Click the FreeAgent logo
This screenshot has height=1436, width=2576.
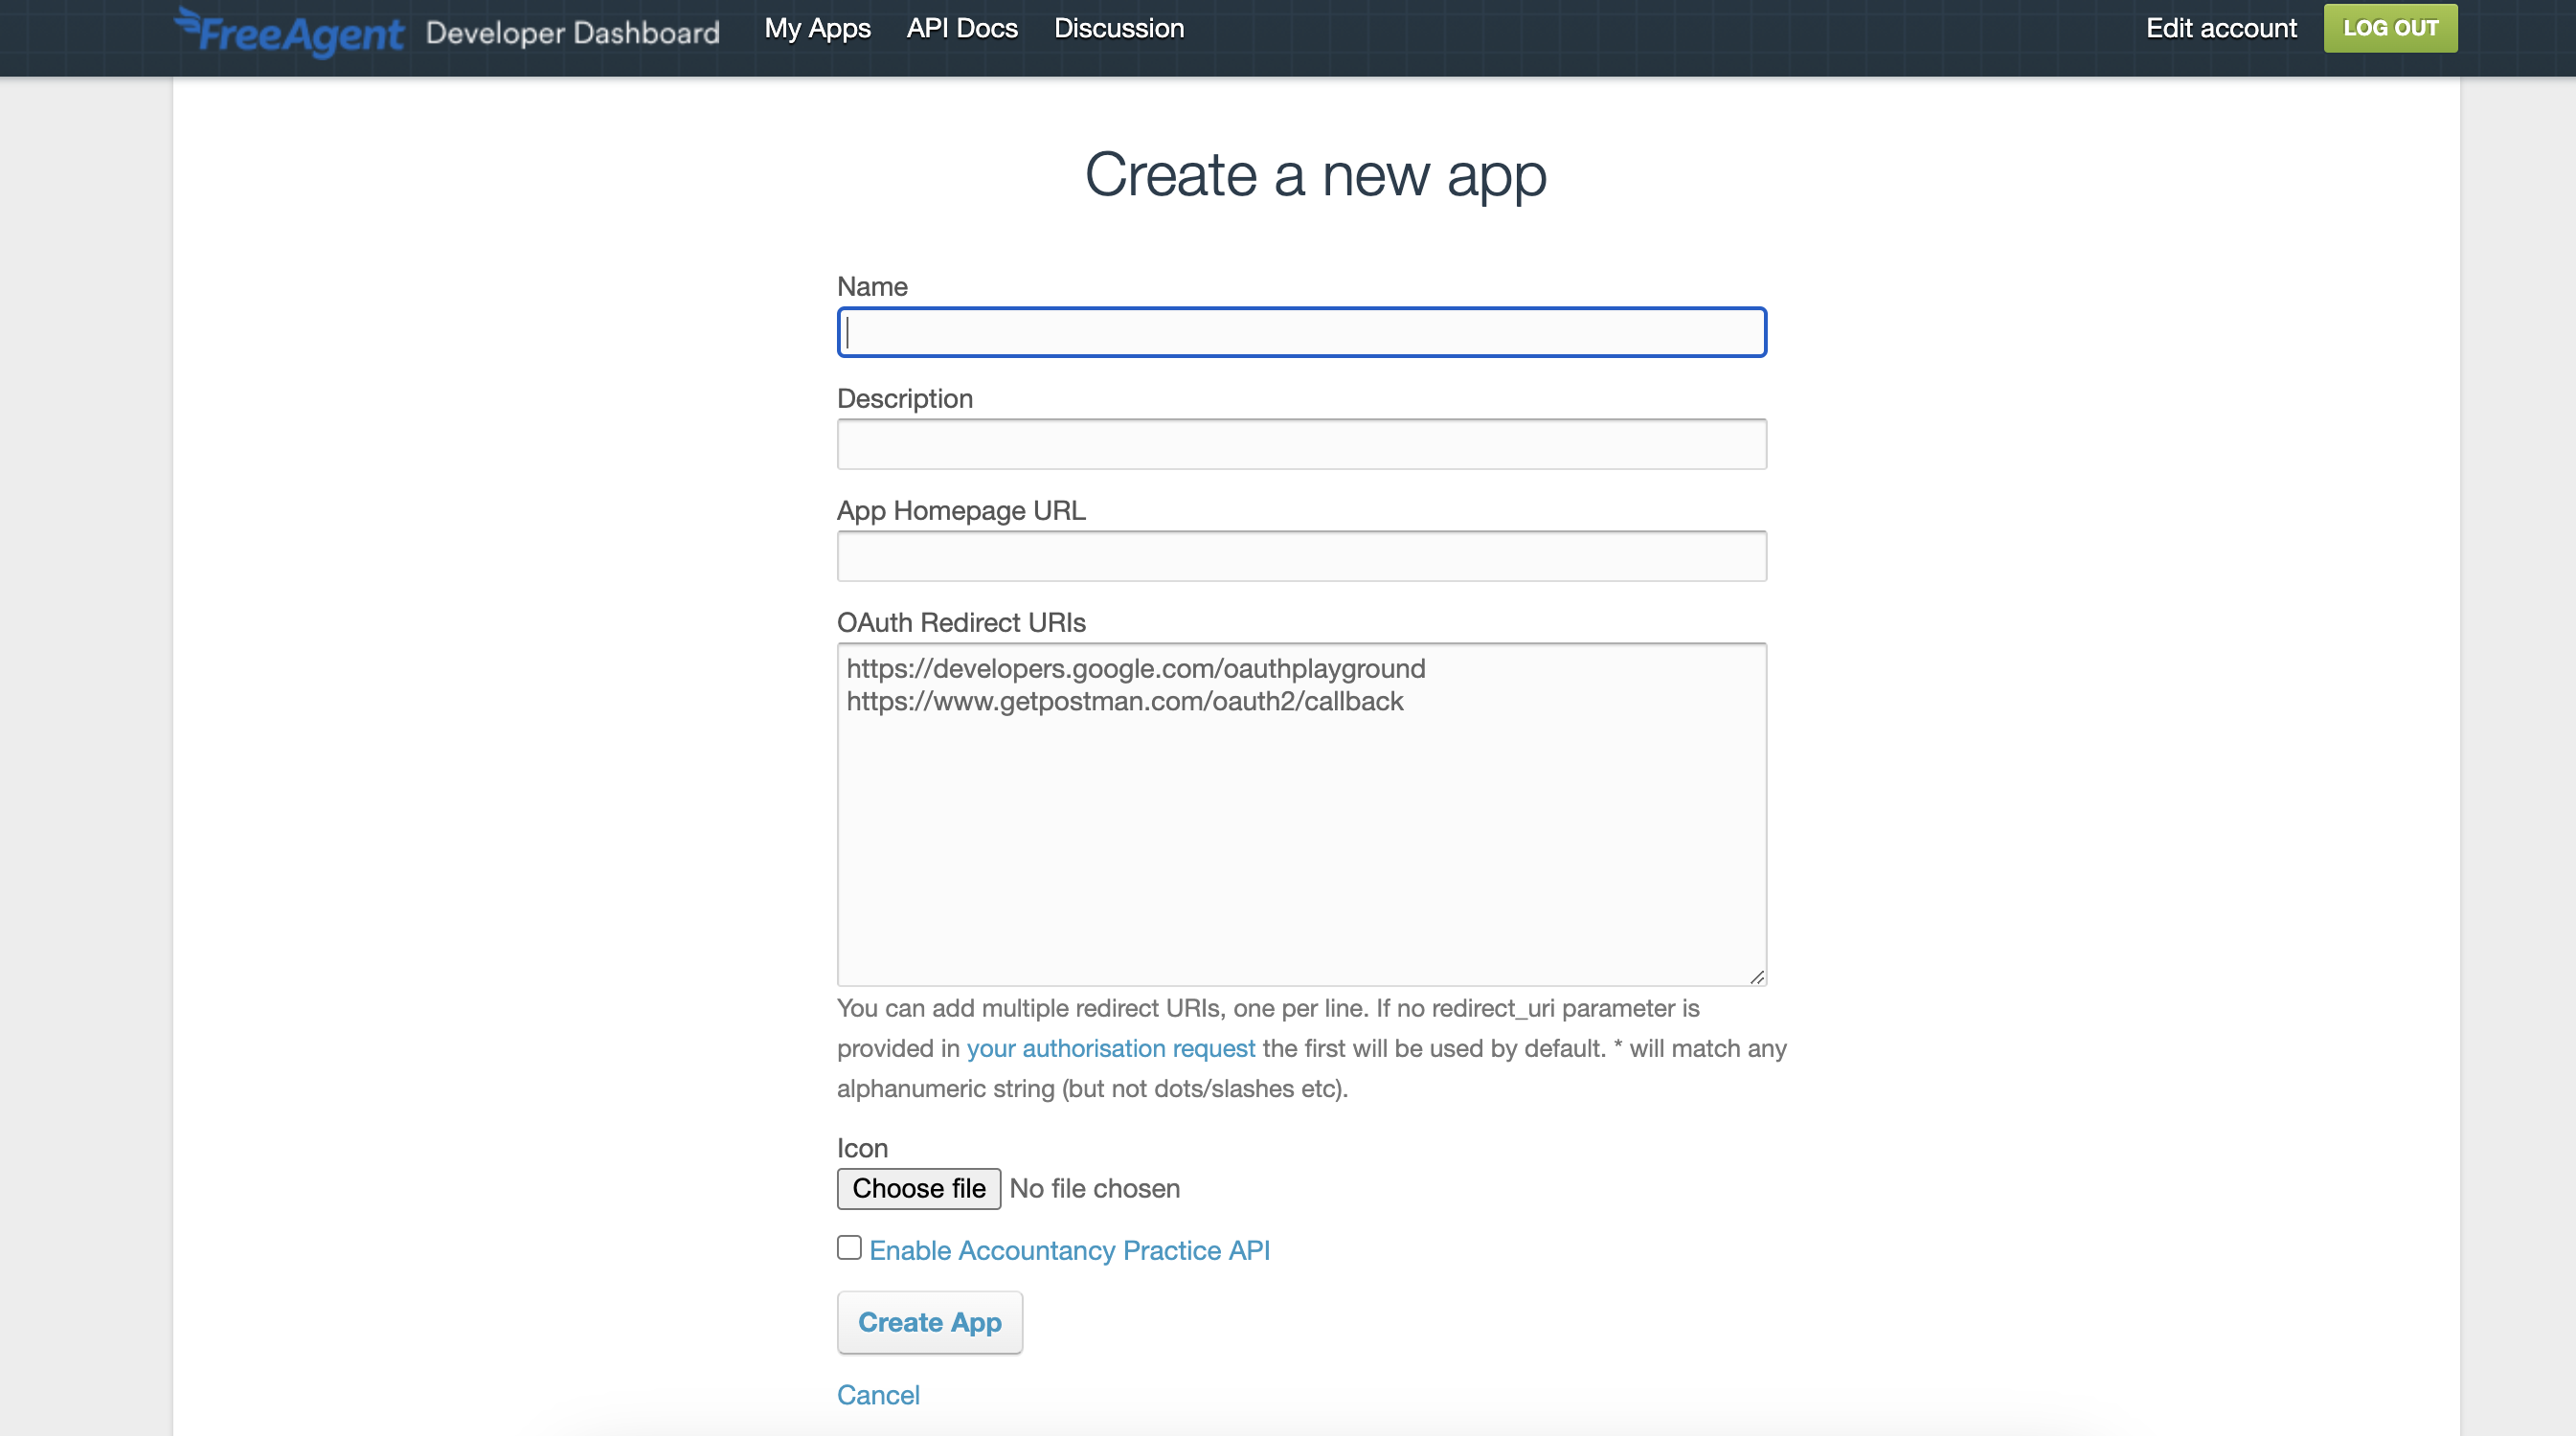click(290, 32)
